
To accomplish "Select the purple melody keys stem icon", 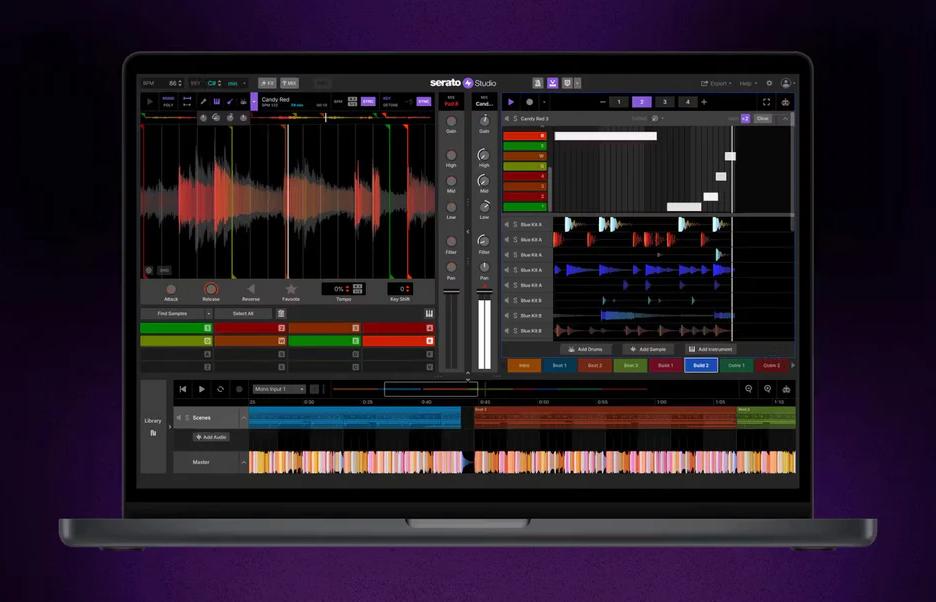I will point(217,102).
